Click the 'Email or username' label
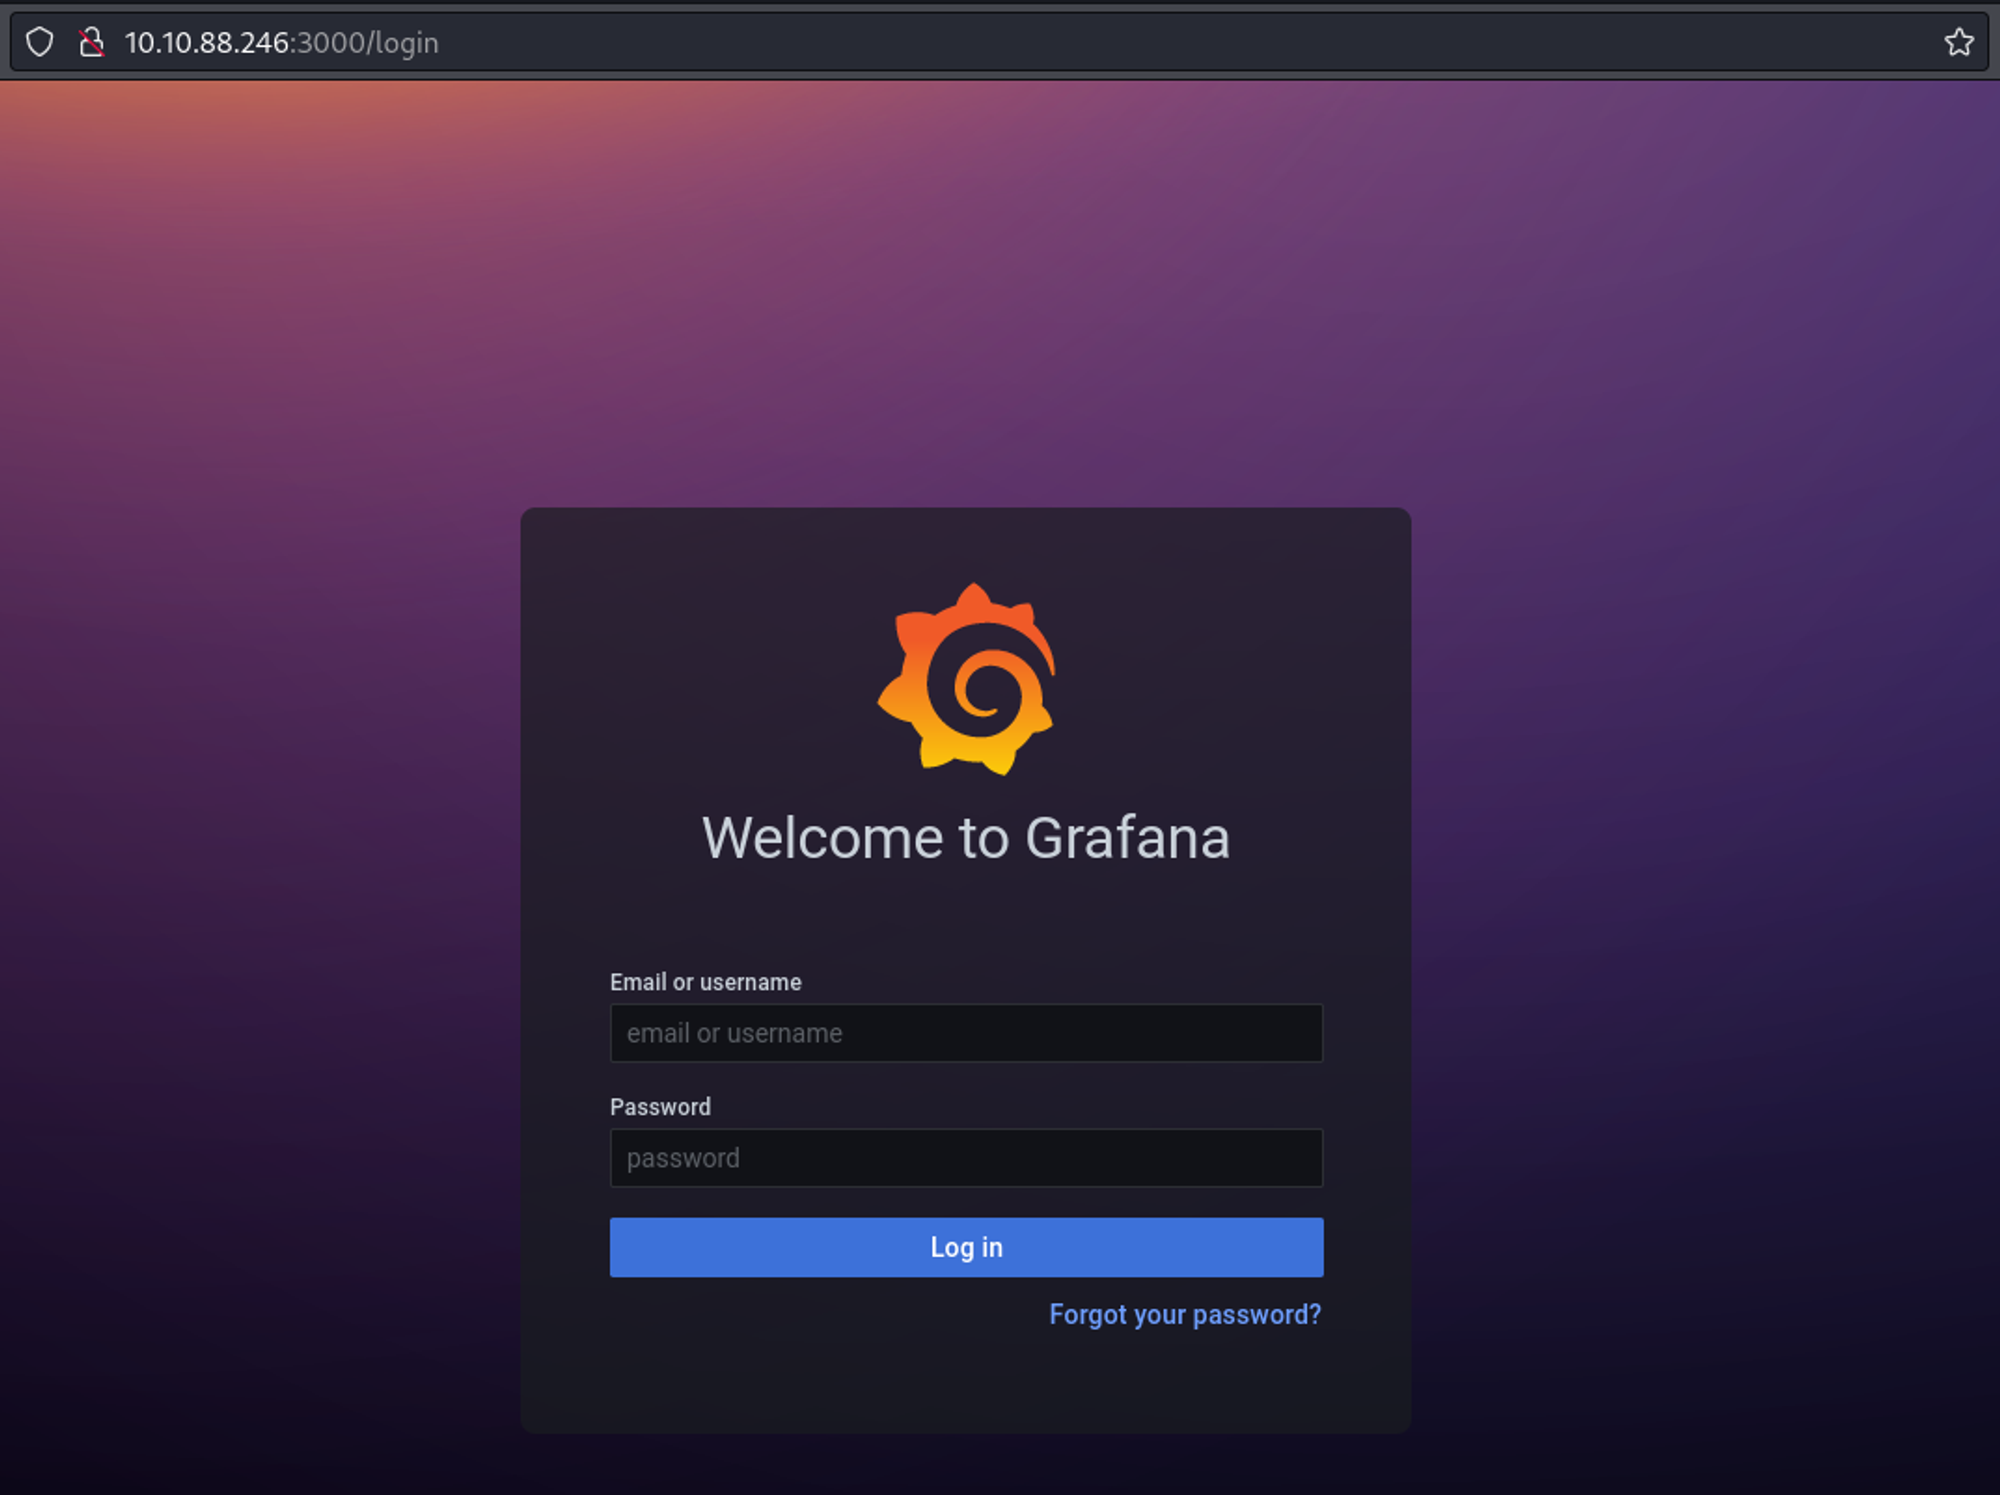 705,982
